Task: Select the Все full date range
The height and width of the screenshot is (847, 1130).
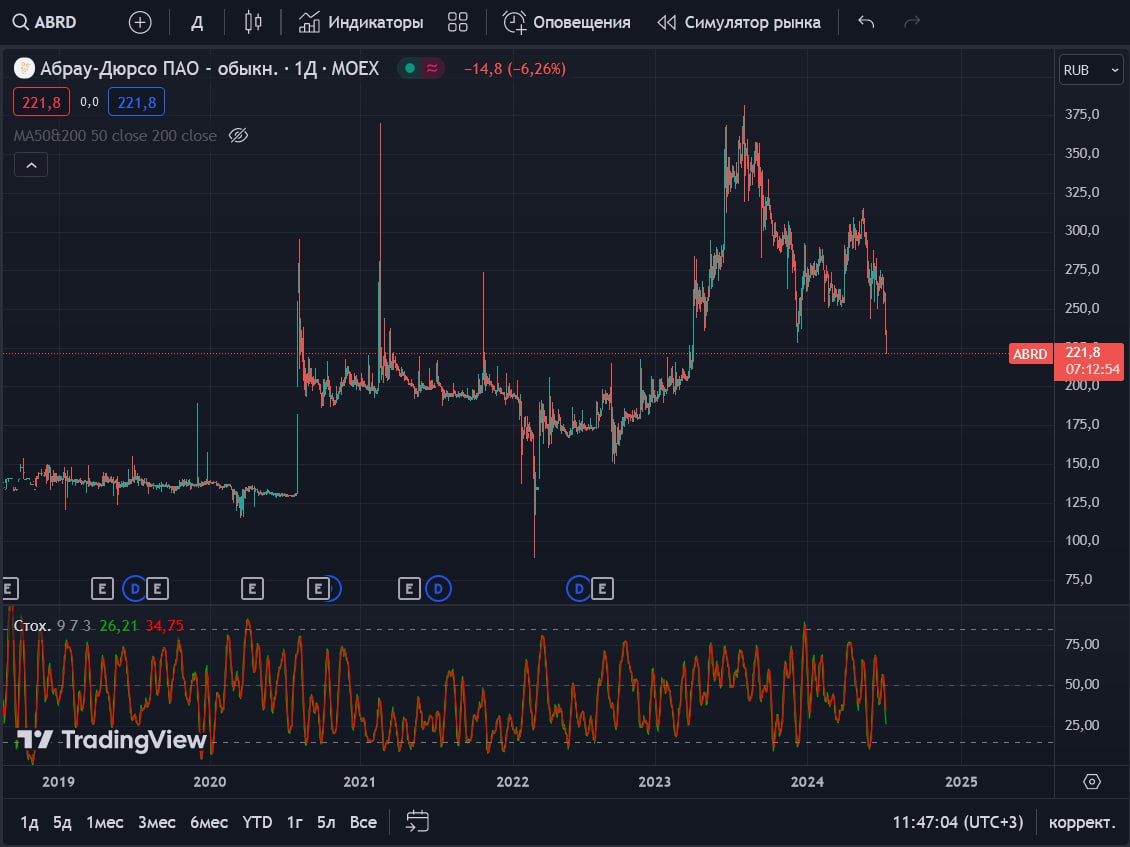Action: tap(363, 822)
